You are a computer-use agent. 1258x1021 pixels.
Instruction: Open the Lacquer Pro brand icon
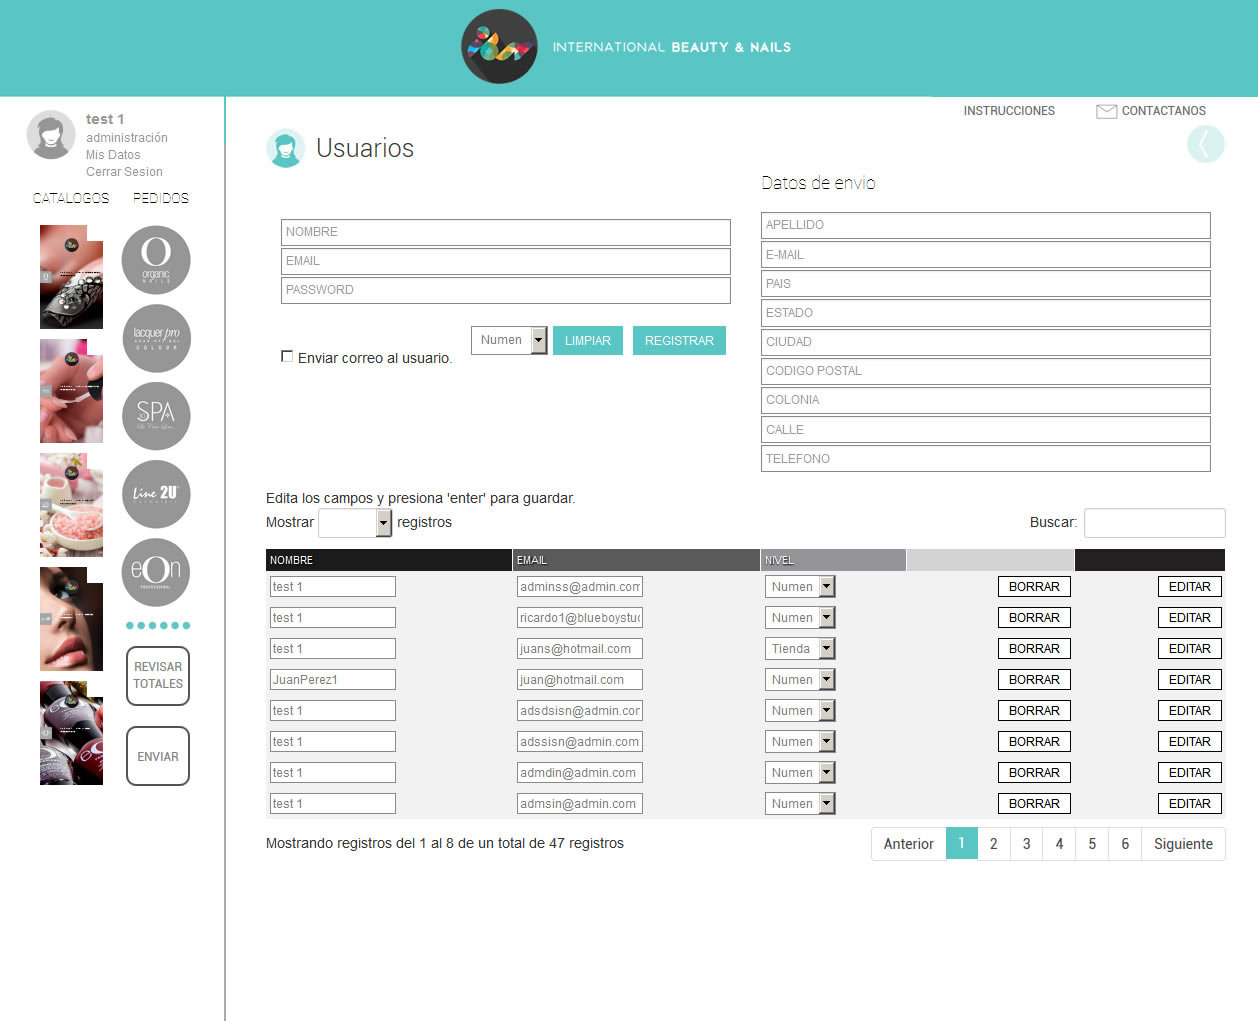[156, 338]
